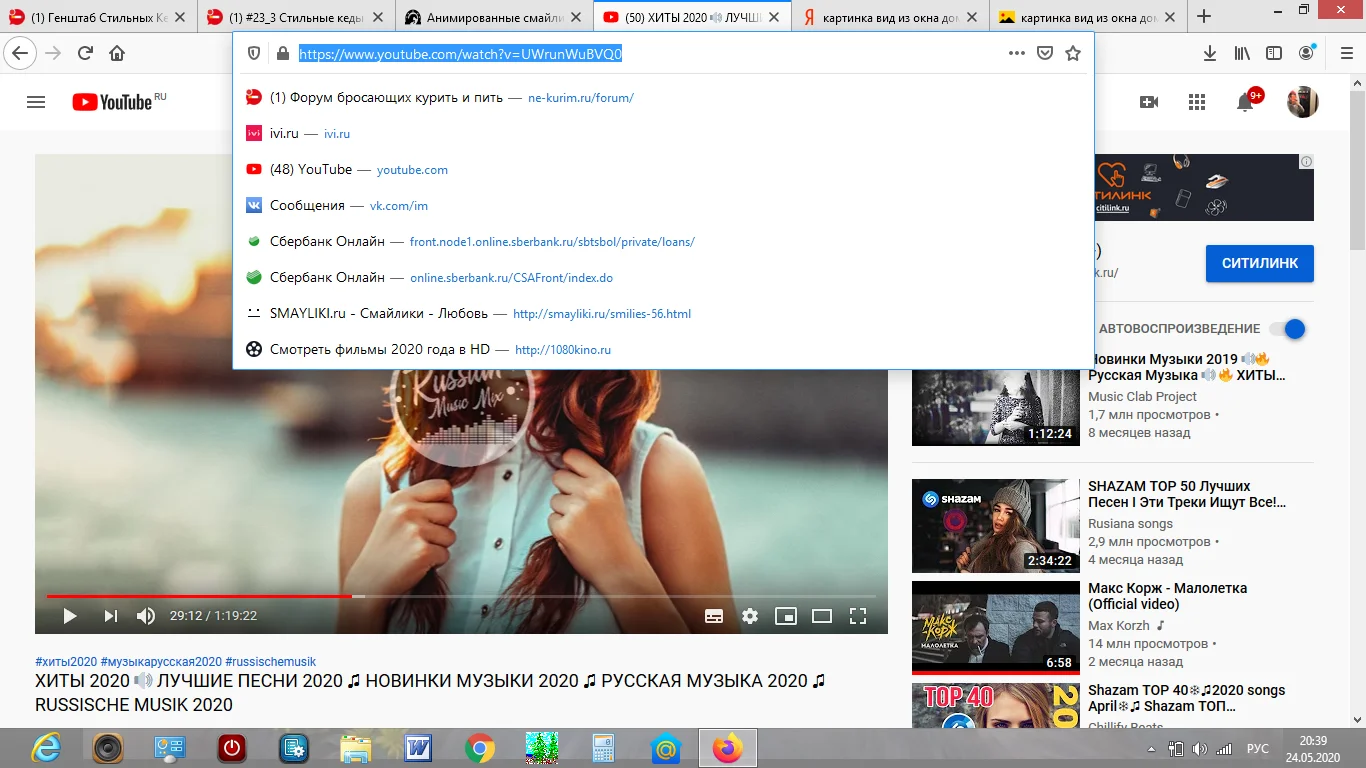Bookmark this page with the star icon
This screenshot has width=1366, height=768.
pos(1073,53)
